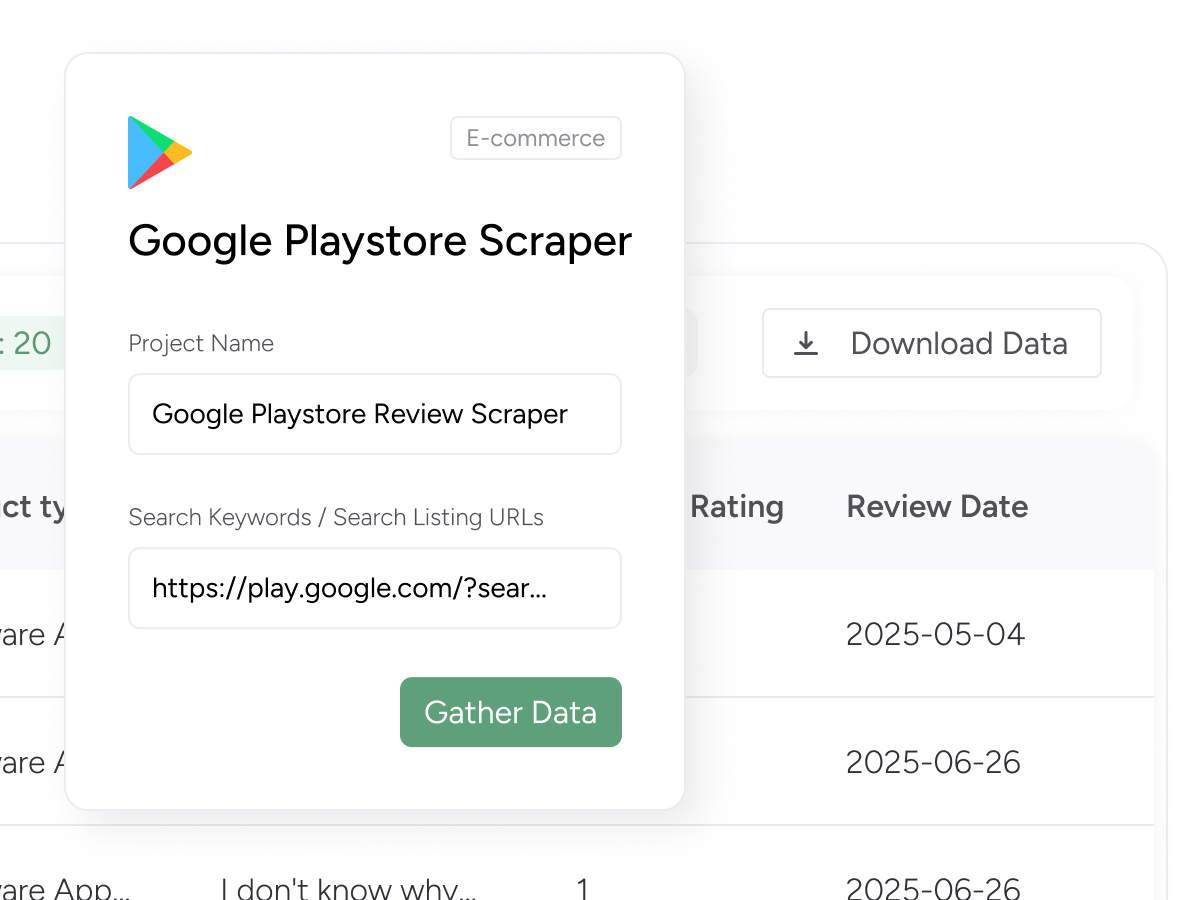Select the 2025-06-26 date below 2025-05-04
Viewport: 1200px width, 900px height.
click(x=933, y=762)
